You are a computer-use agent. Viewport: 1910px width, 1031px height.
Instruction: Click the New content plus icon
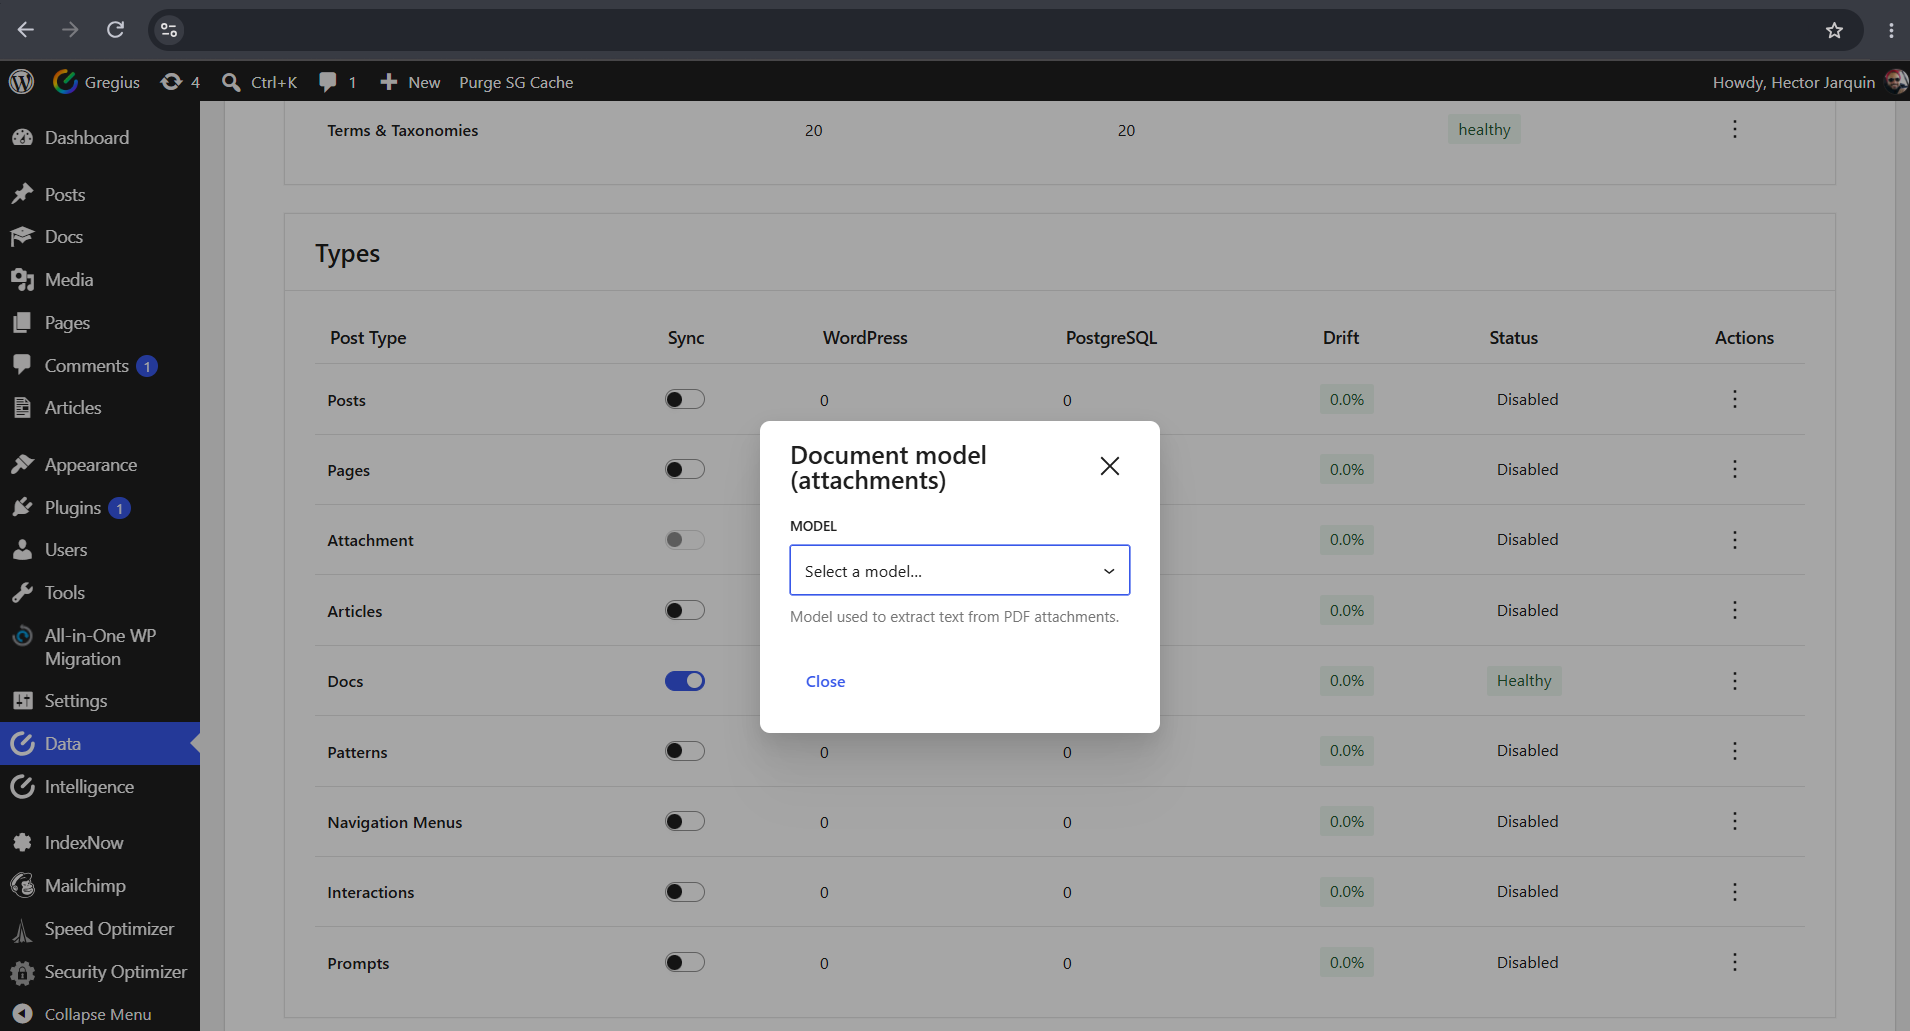pos(389,82)
